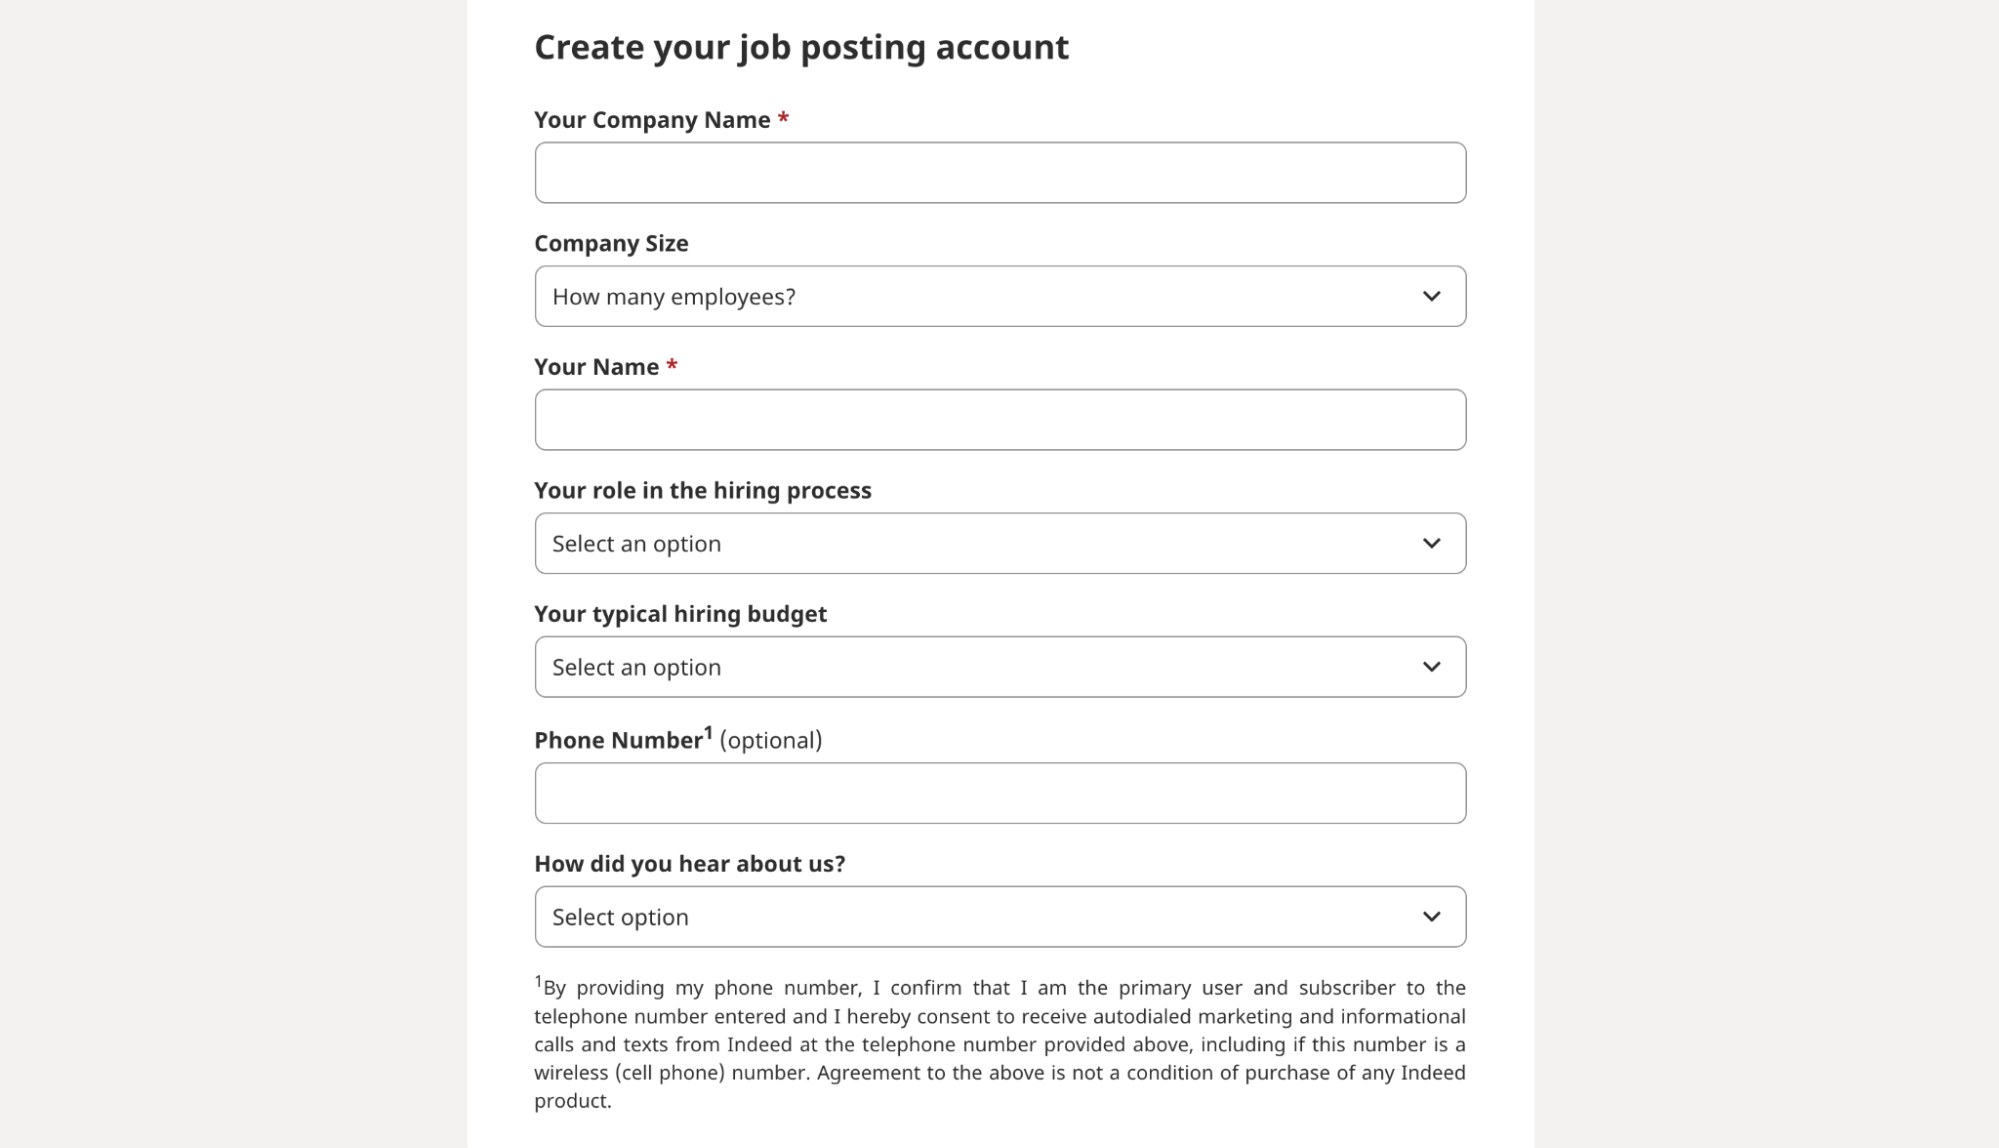Click the 'Company Size' label text
This screenshot has height=1148, width=1999.
point(611,244)
